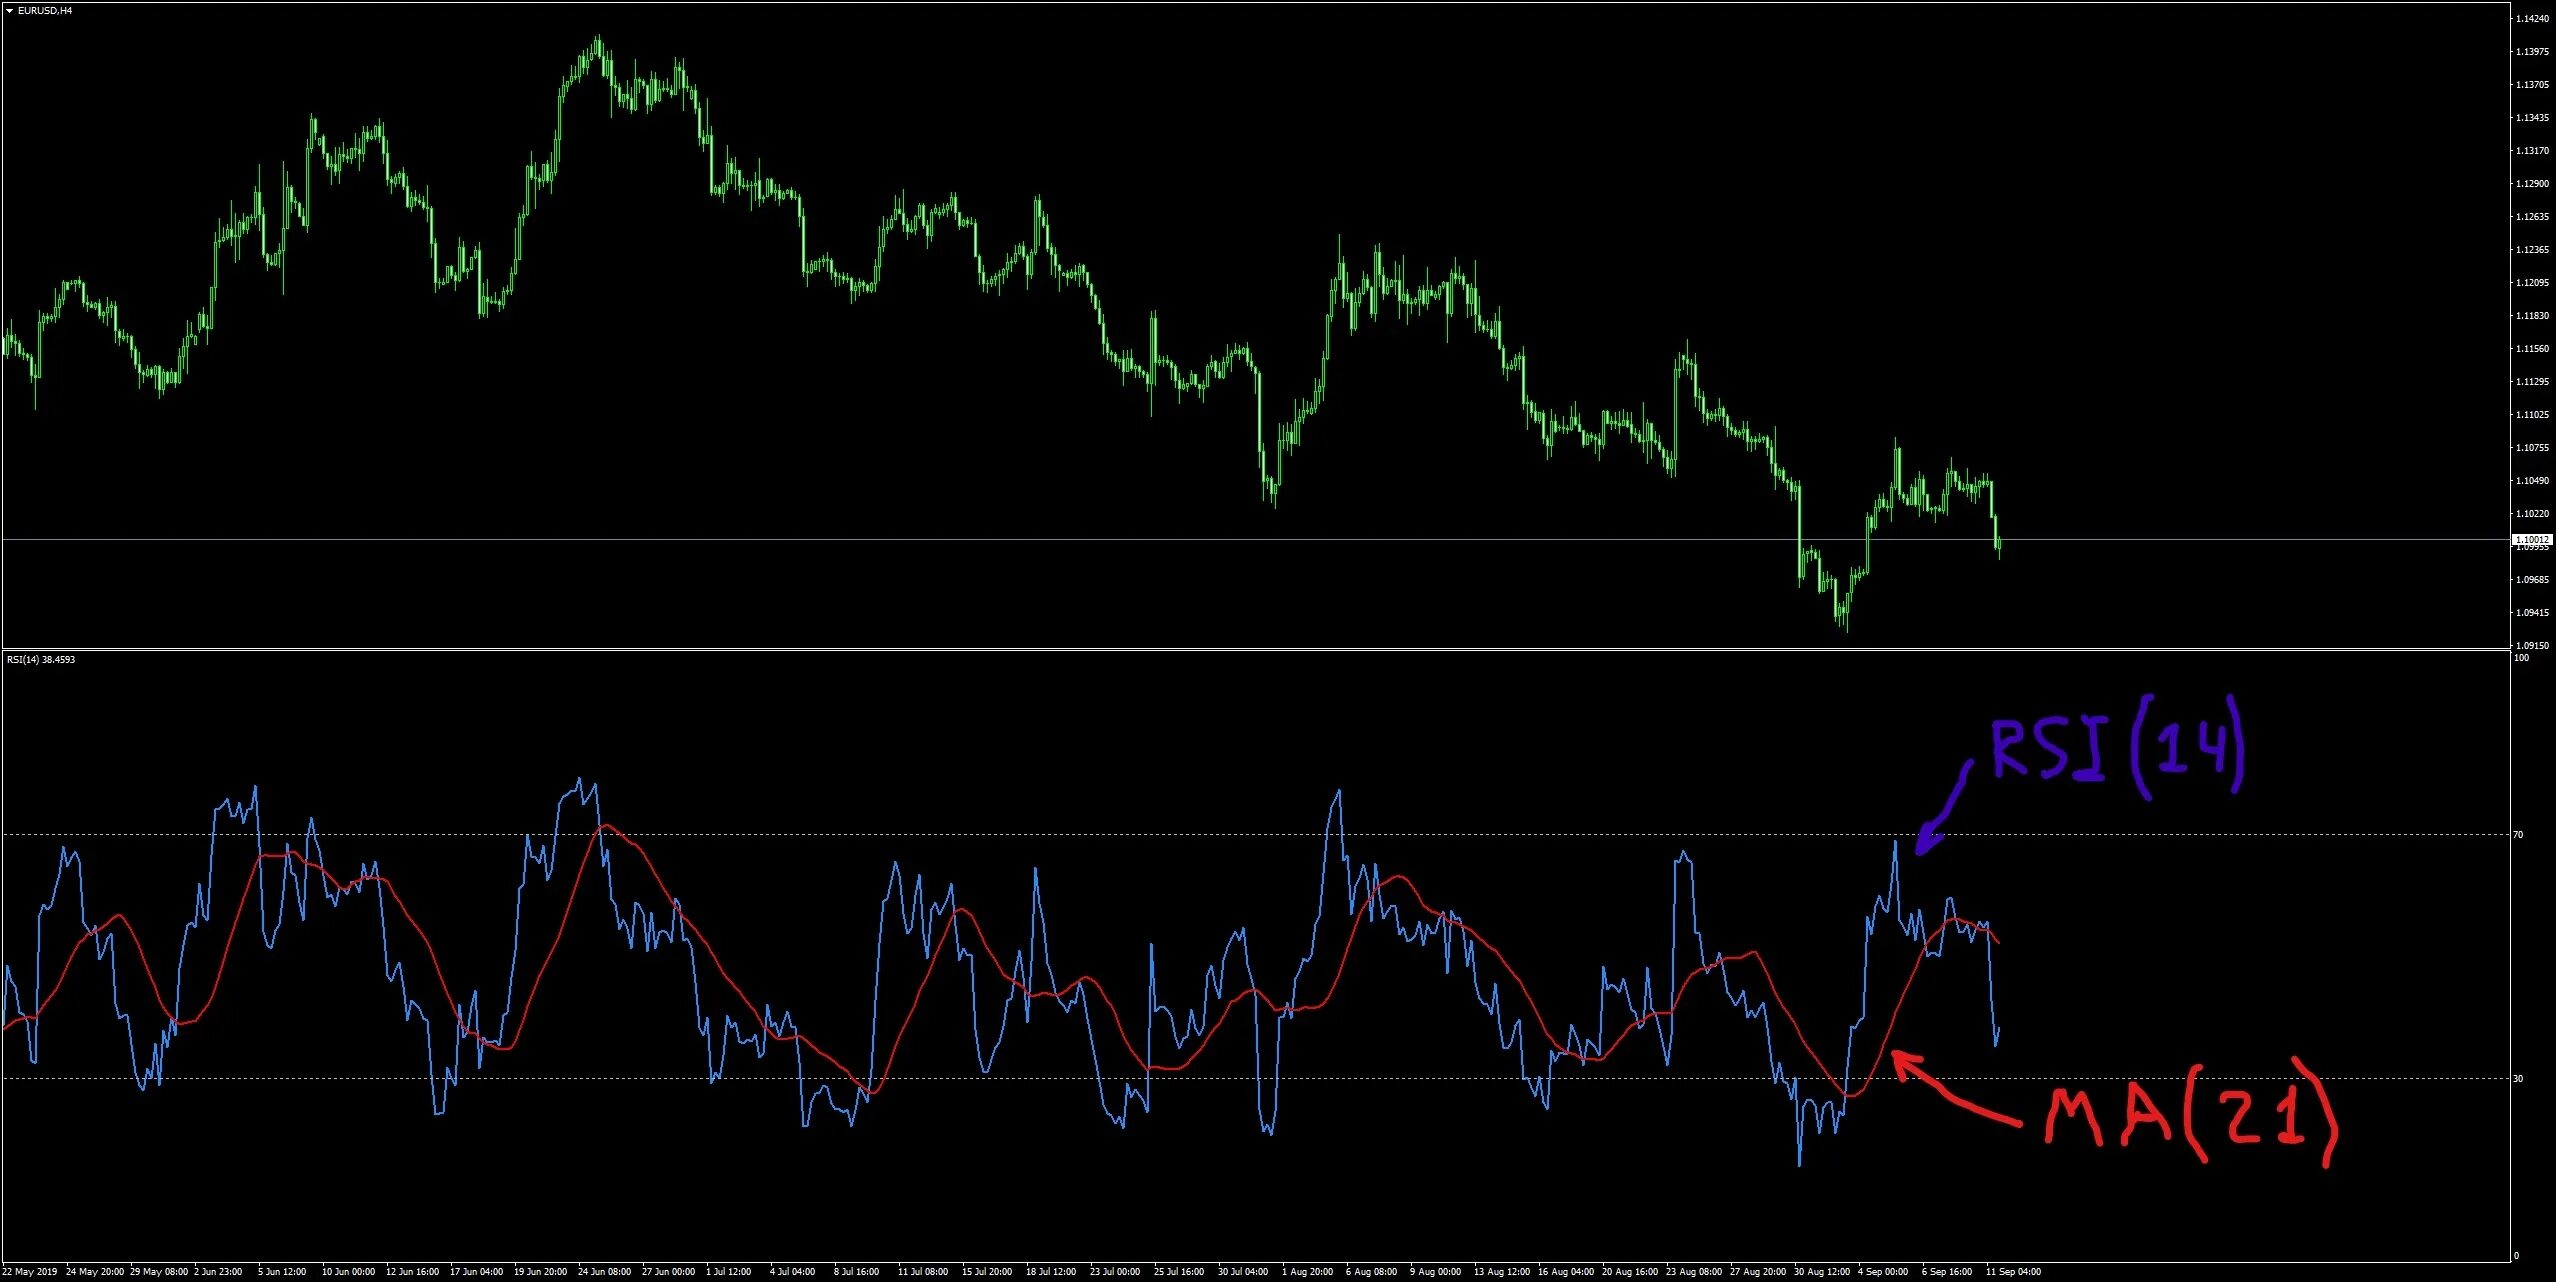Click the dropdown triangle beside EURUSD,H4
2556x1282 pixels.
(10, 11)
